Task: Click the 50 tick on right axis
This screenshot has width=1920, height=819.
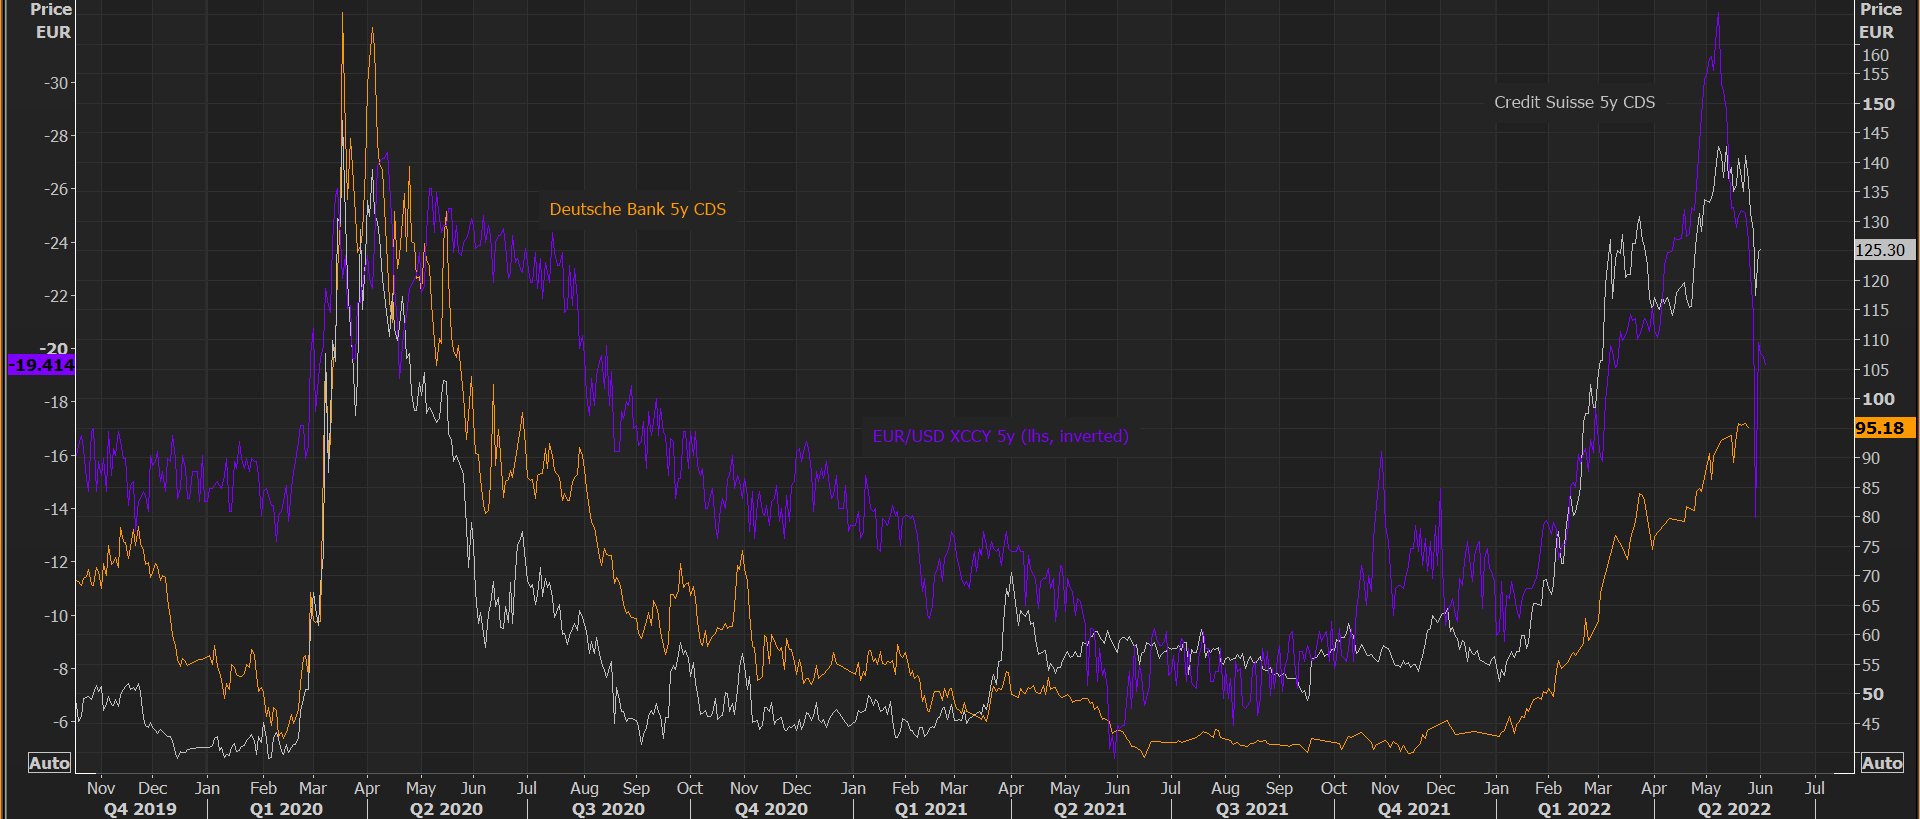Action: [x=1873, y=694]
